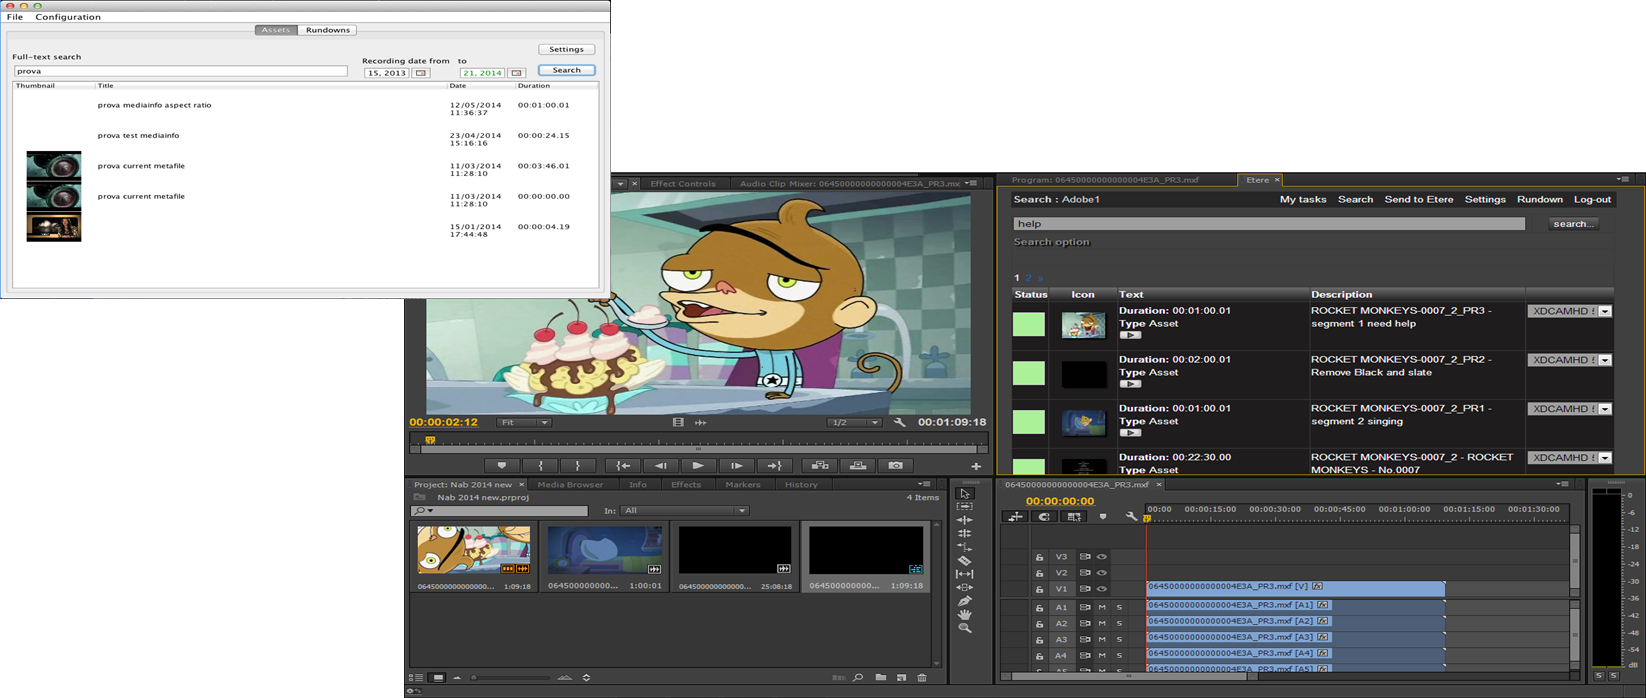Select the Pen tool in the tools panel

965,601
